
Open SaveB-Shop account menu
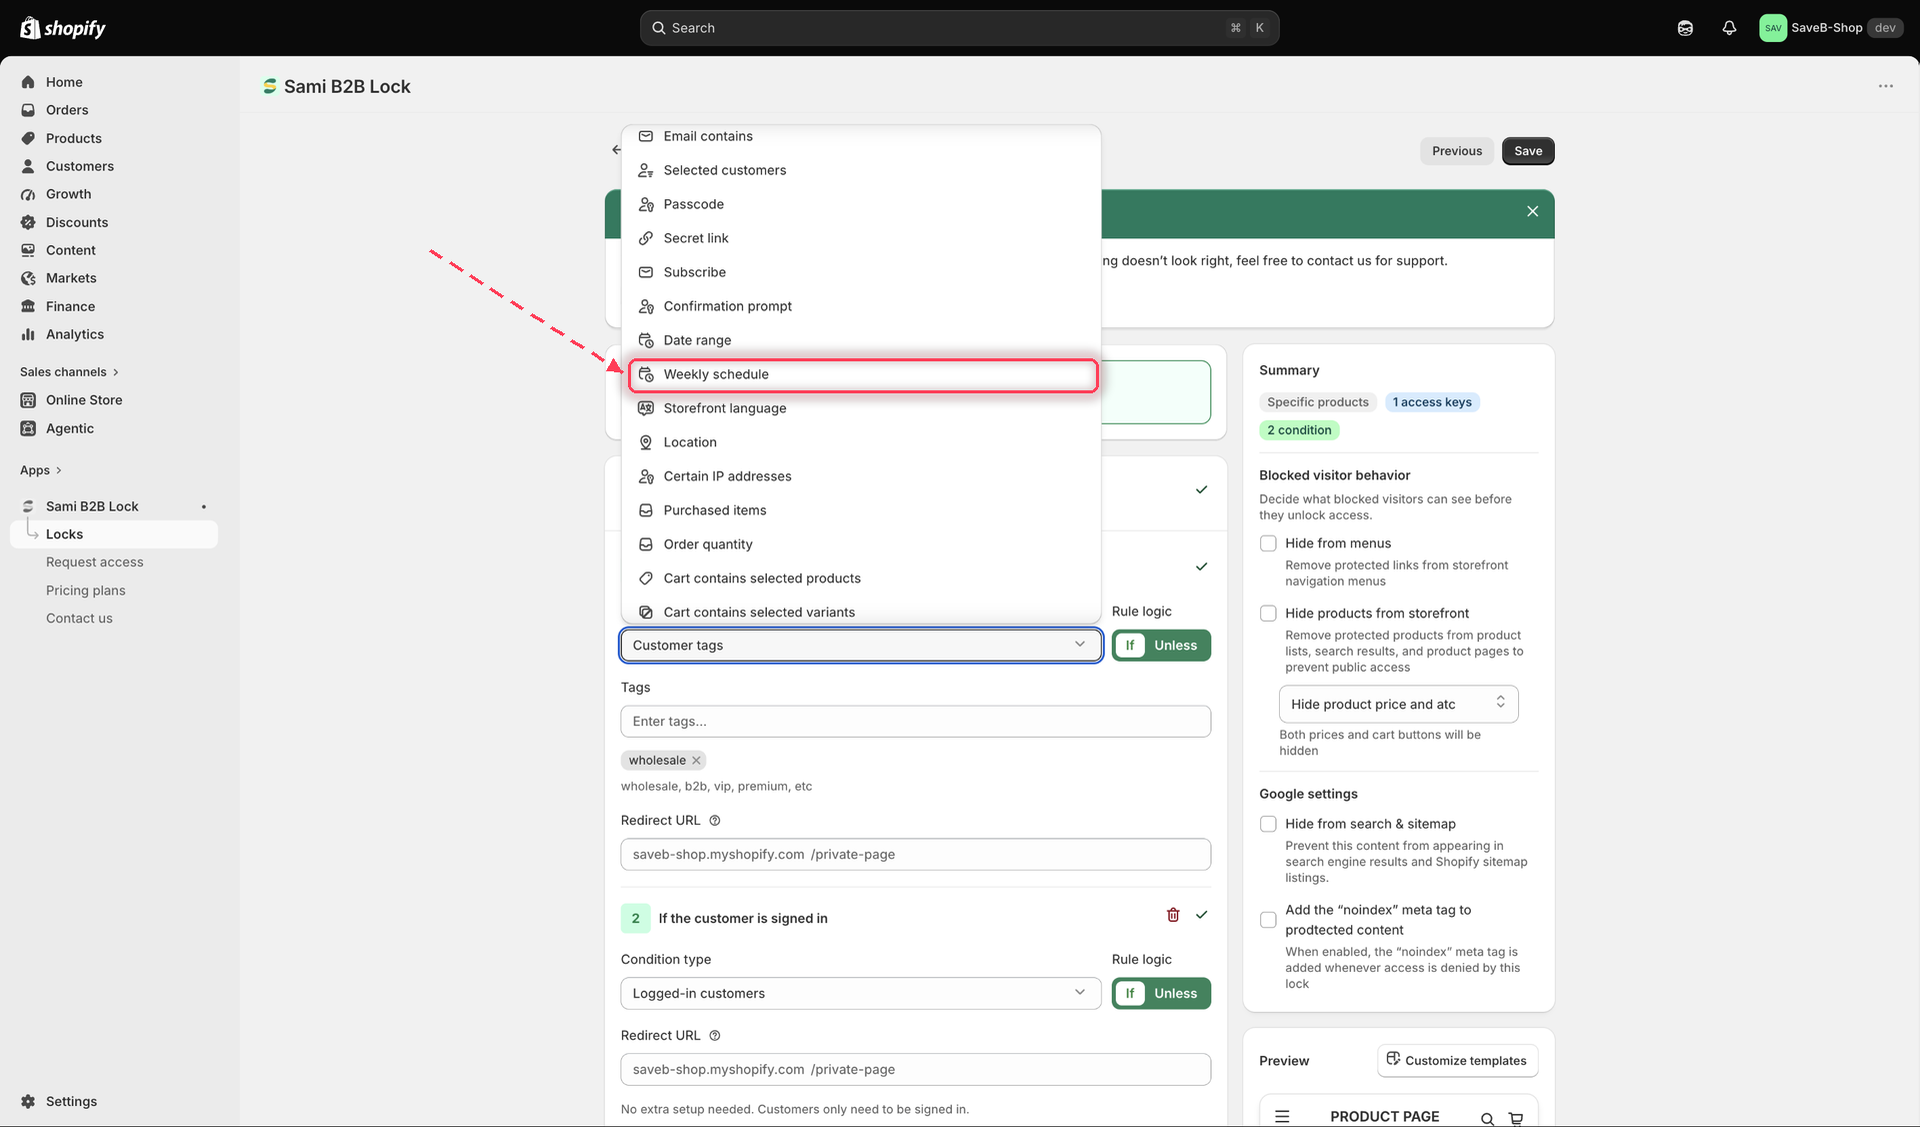[x=1830, y=28]
